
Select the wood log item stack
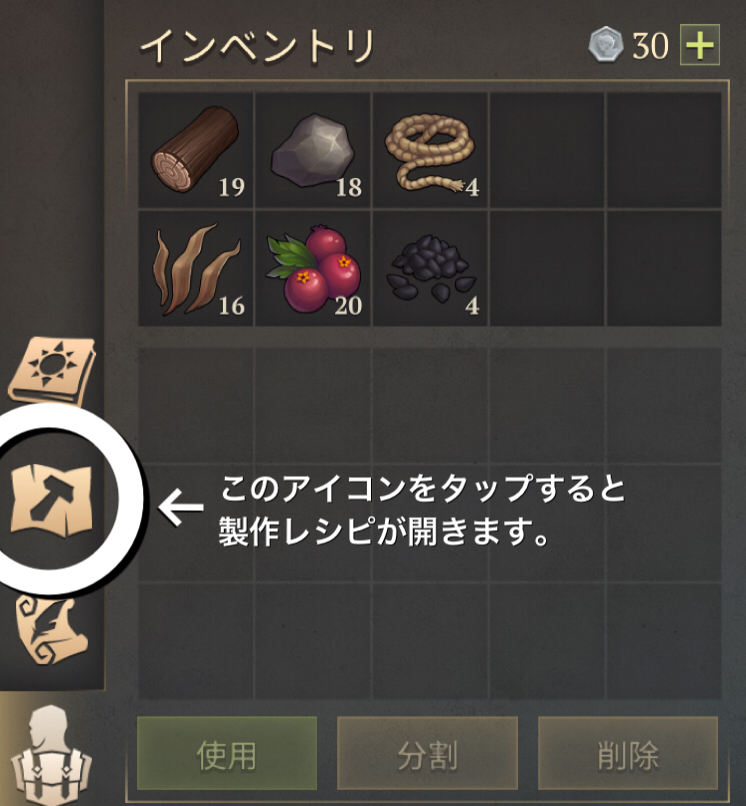[196, 150]
